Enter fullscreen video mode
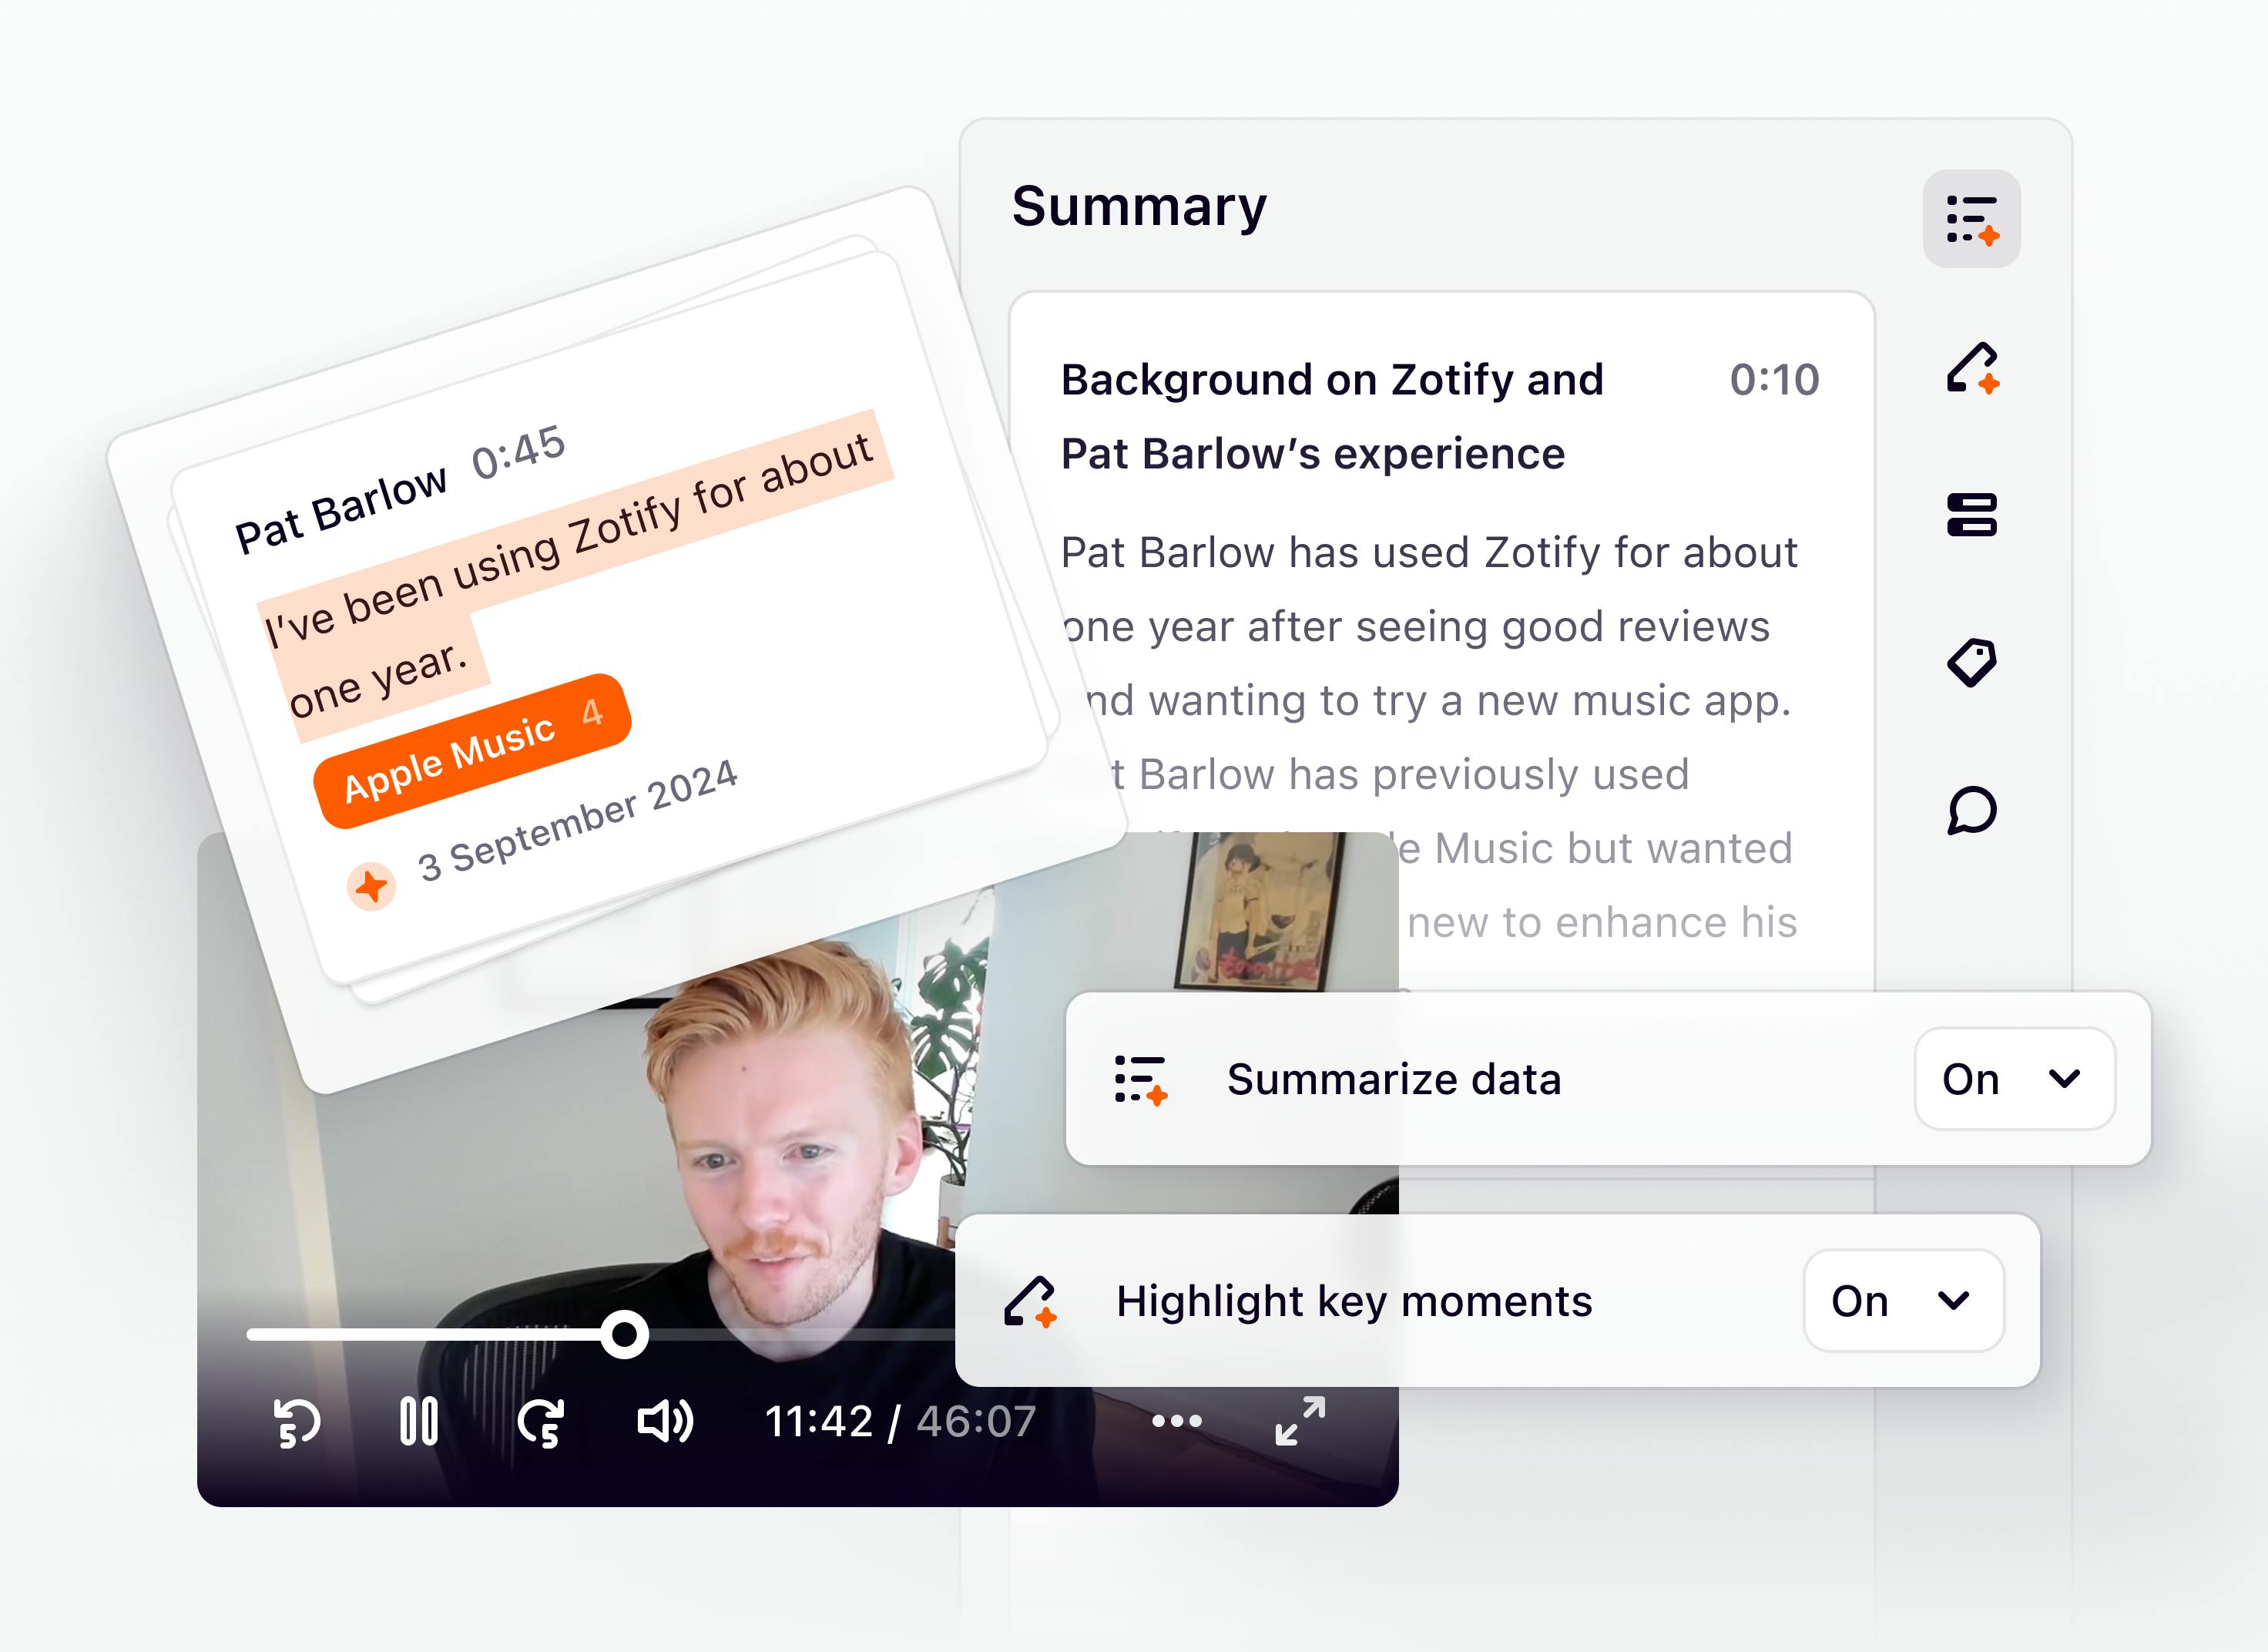 pyautogui.click(x=1300, y=1421)
